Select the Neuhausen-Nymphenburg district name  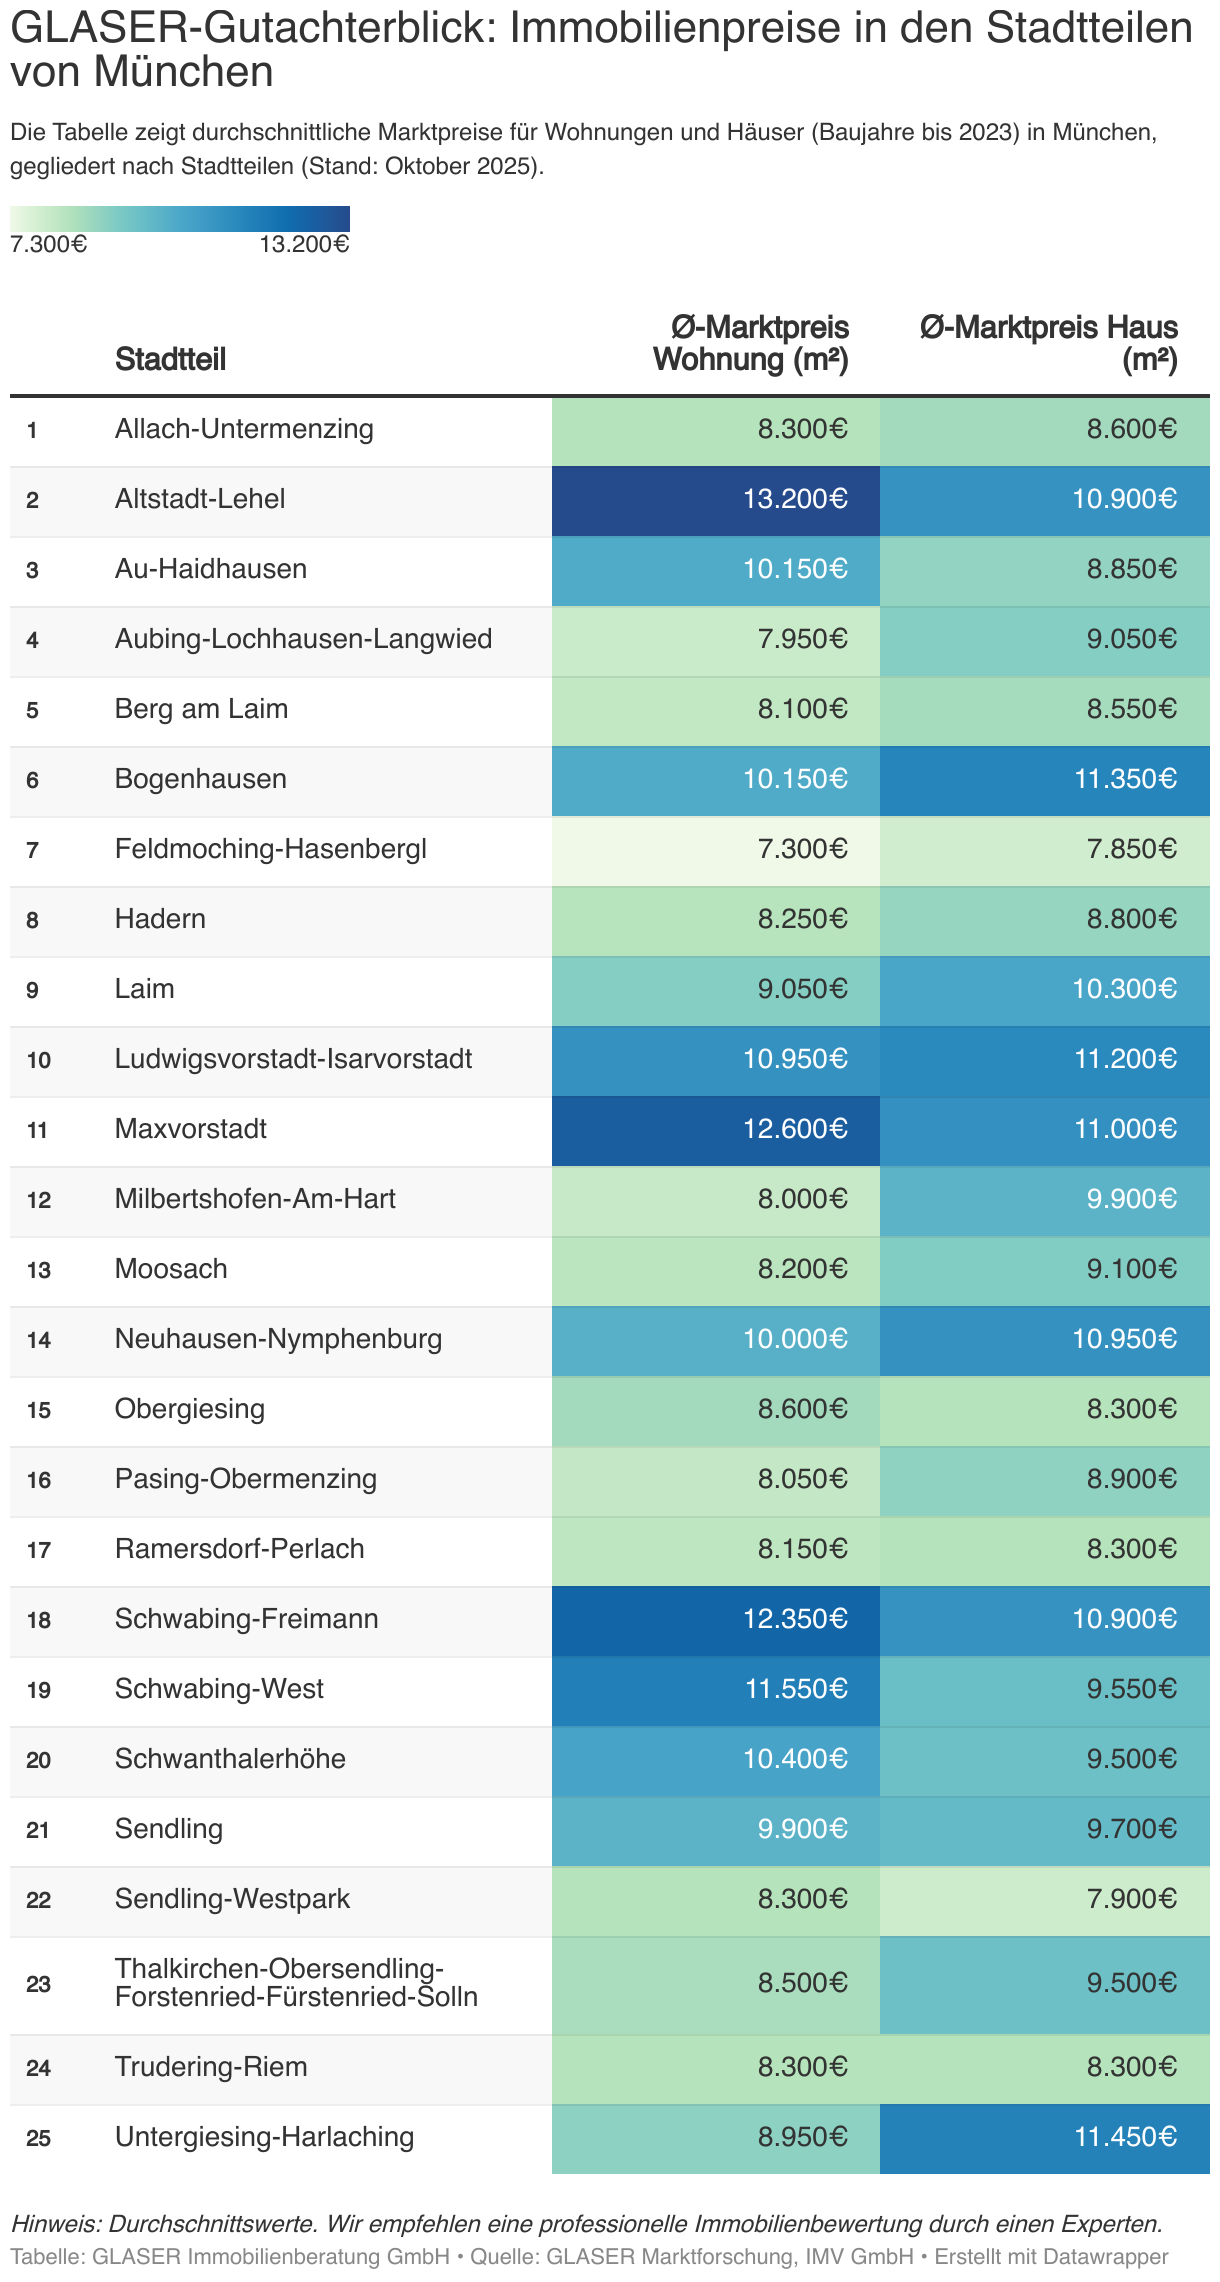[278, 1339]
